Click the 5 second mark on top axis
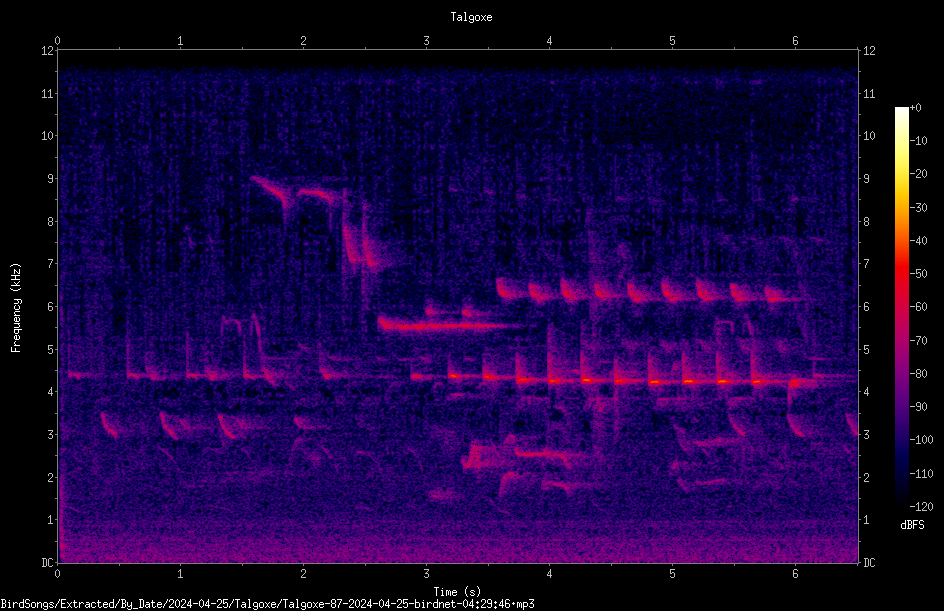 click(672, 41)
